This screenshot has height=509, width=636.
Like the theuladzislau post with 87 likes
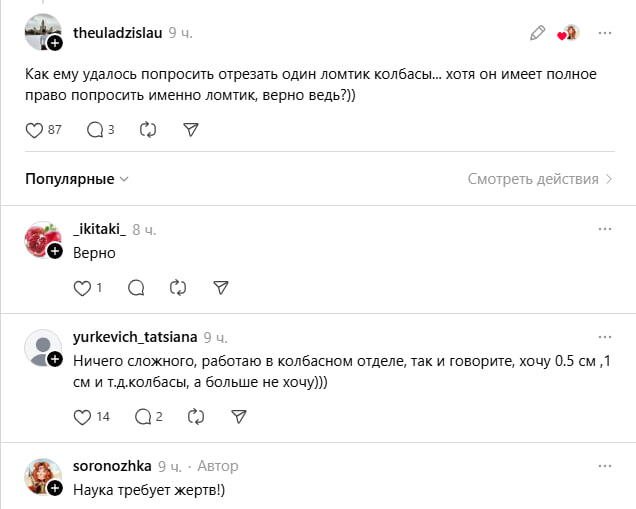point(35,130)
